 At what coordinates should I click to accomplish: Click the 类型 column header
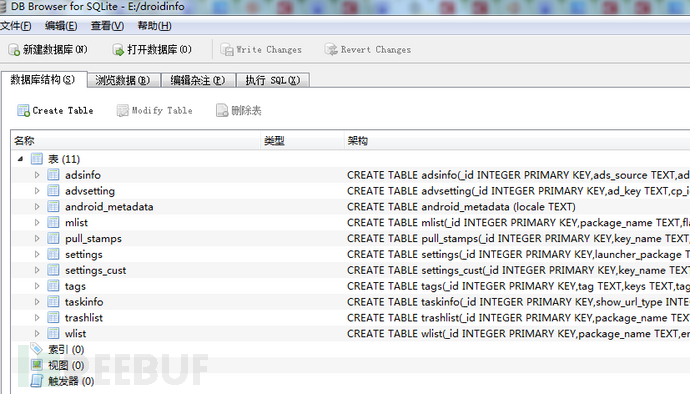(302, 141)
